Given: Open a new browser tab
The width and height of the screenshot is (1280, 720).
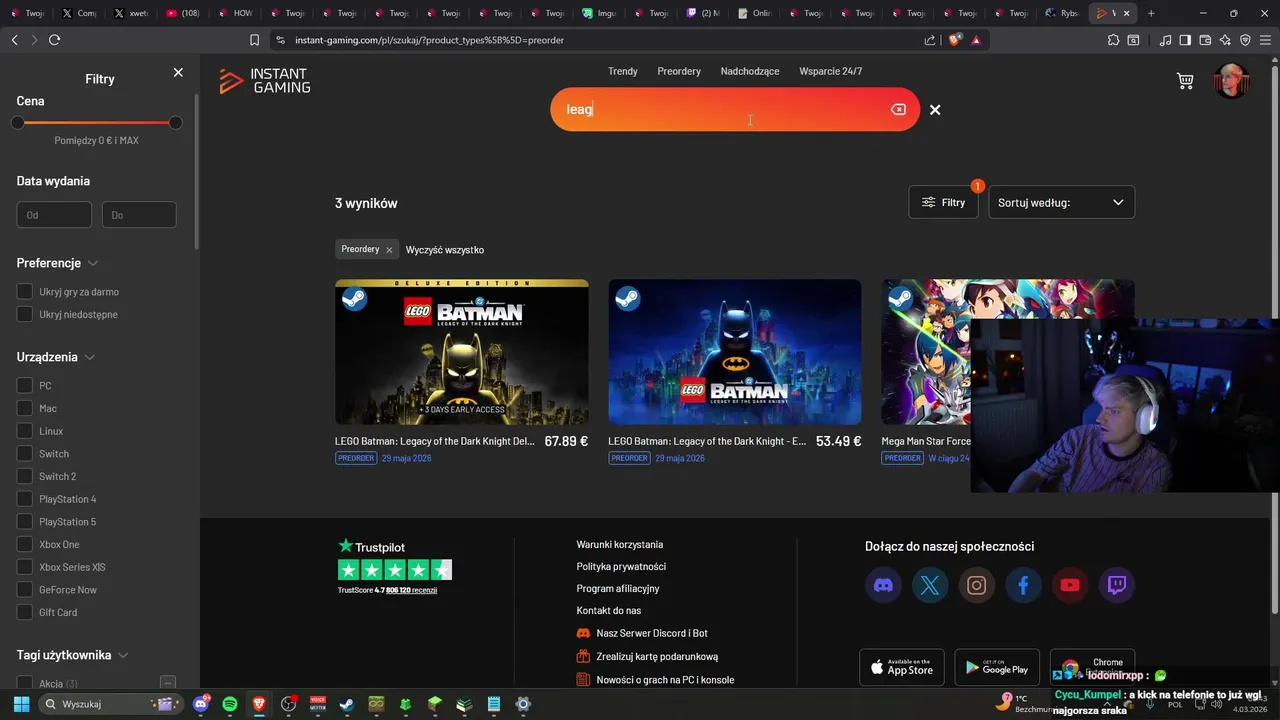Looking at the screenshot, I should tap(1151, 13).
